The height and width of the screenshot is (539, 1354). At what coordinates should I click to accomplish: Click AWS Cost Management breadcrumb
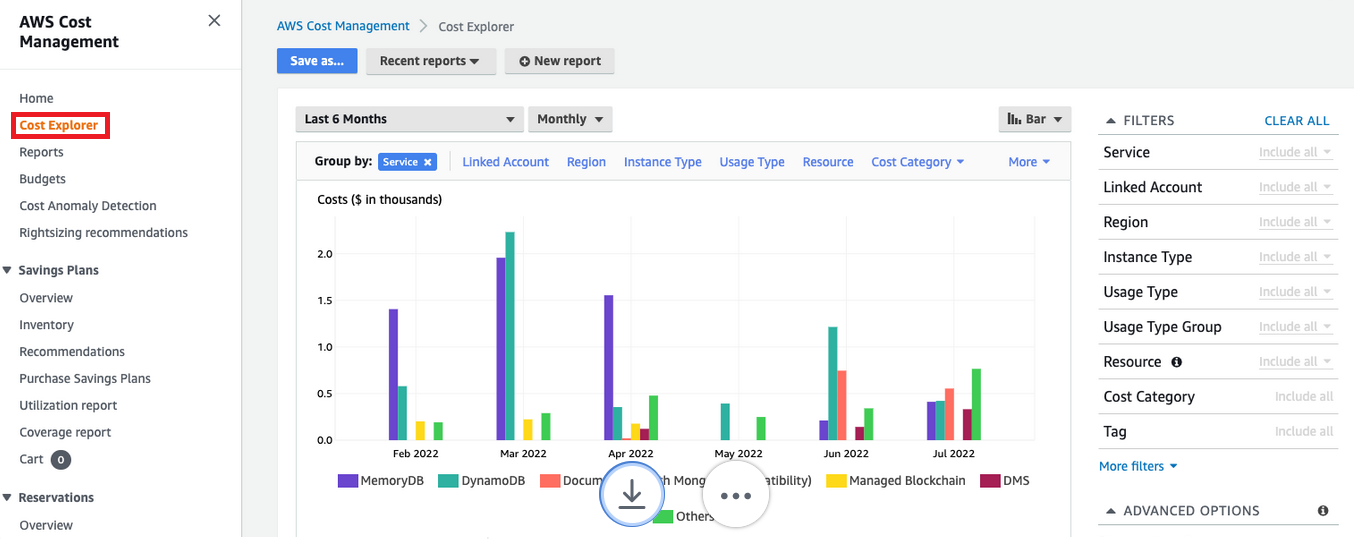(x=343, y=26)
